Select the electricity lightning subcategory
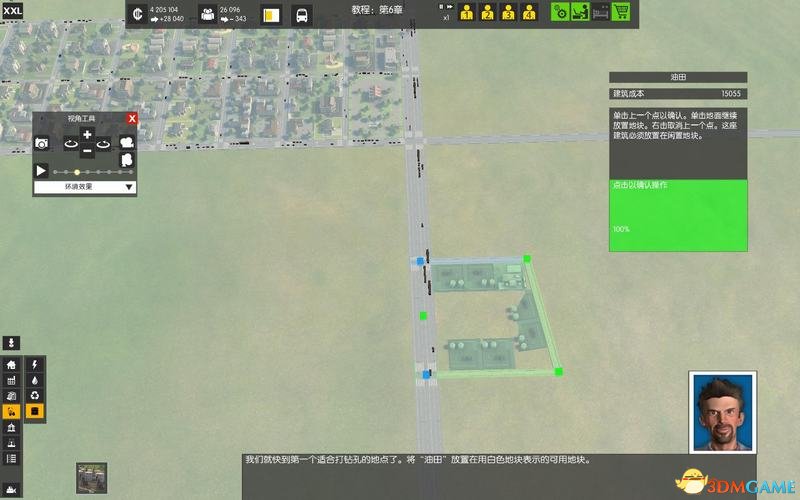The width and height of the screenshot is (800, 500). pyautogui.click(x=35, y=364)
